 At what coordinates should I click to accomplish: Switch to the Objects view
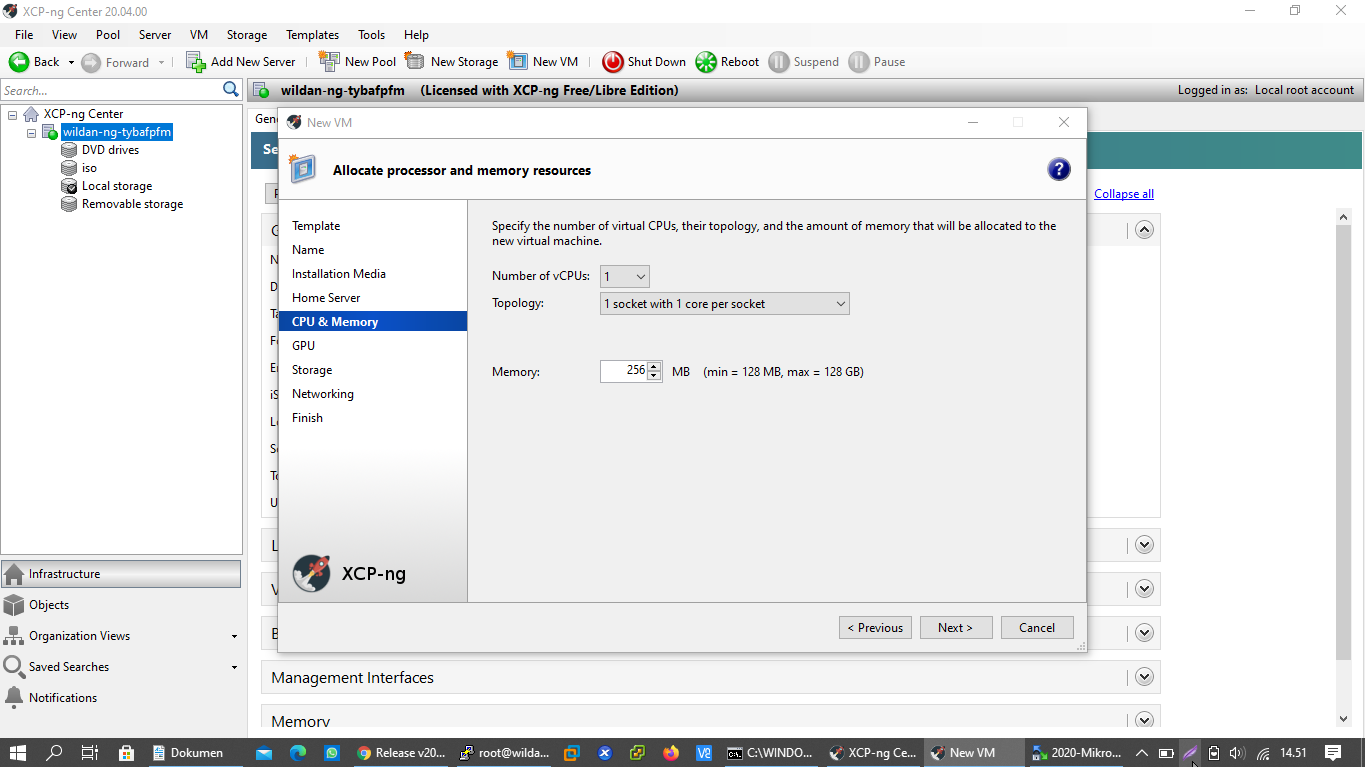tap(121, 605)
